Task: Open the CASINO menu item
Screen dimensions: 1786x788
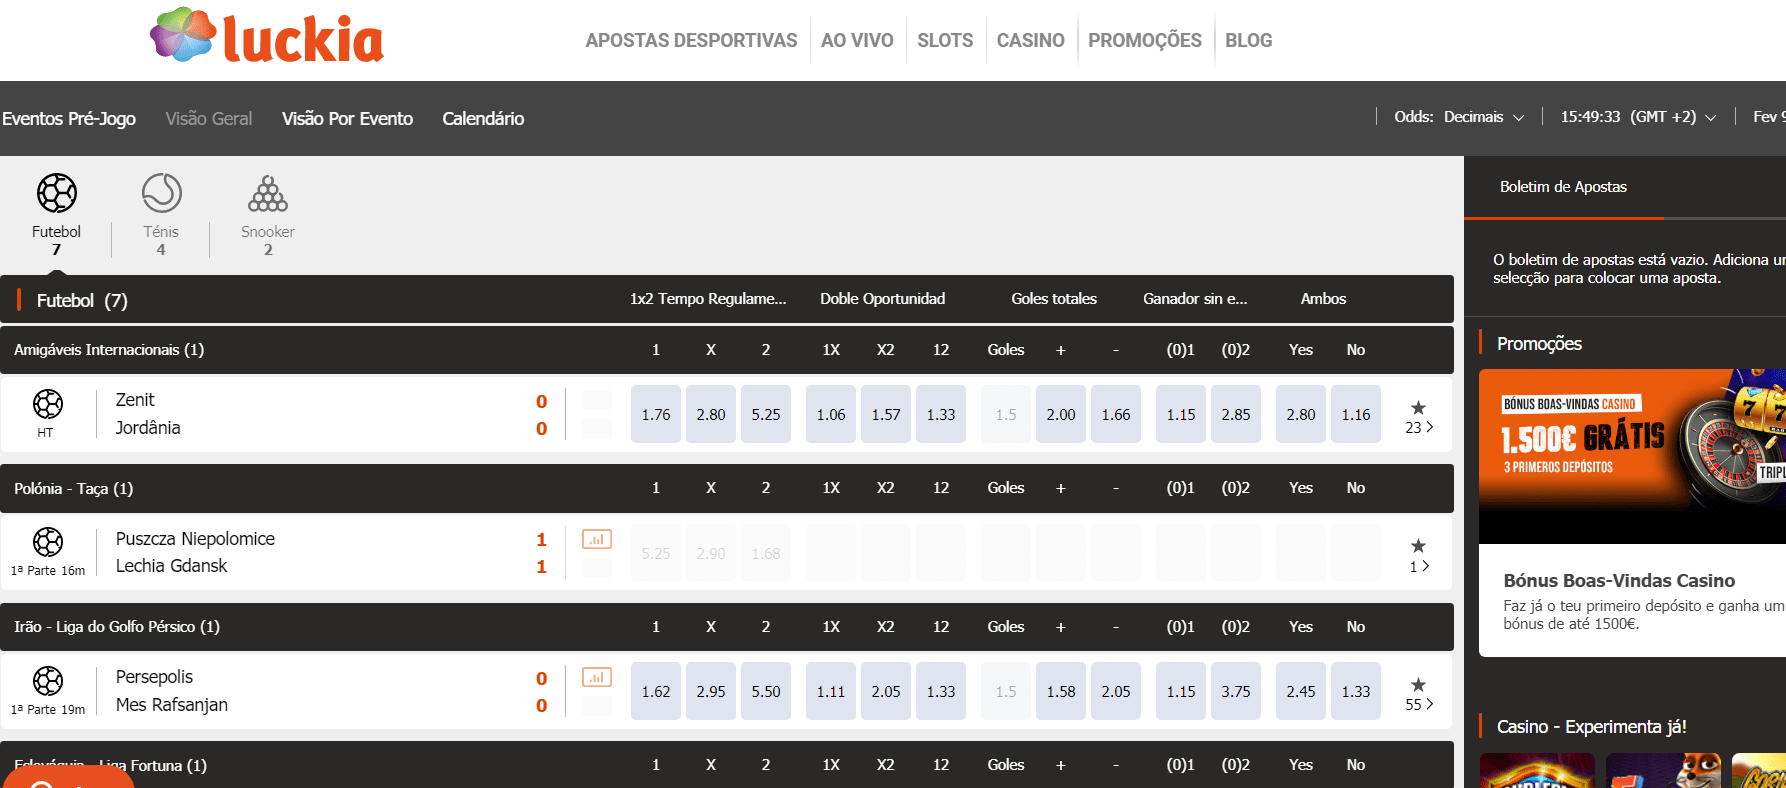Action: point(1031,40)
